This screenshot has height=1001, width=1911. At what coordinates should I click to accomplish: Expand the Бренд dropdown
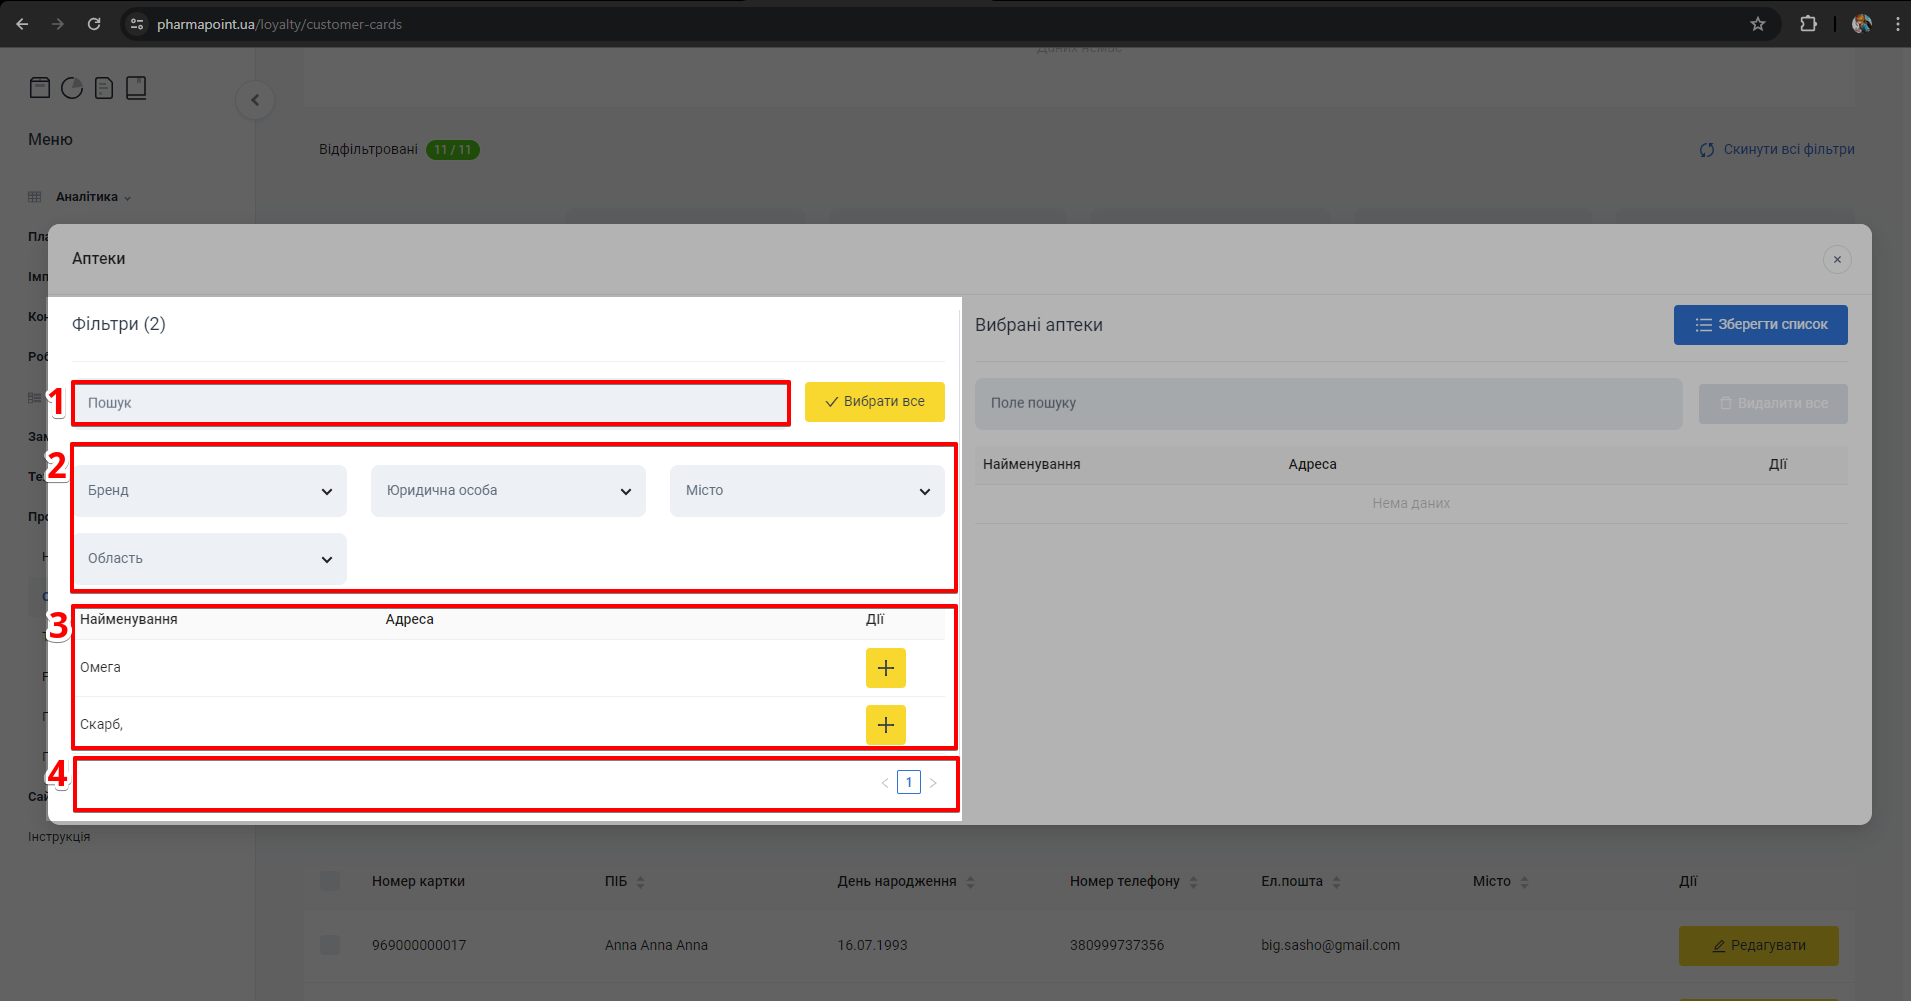coord(211,491)
